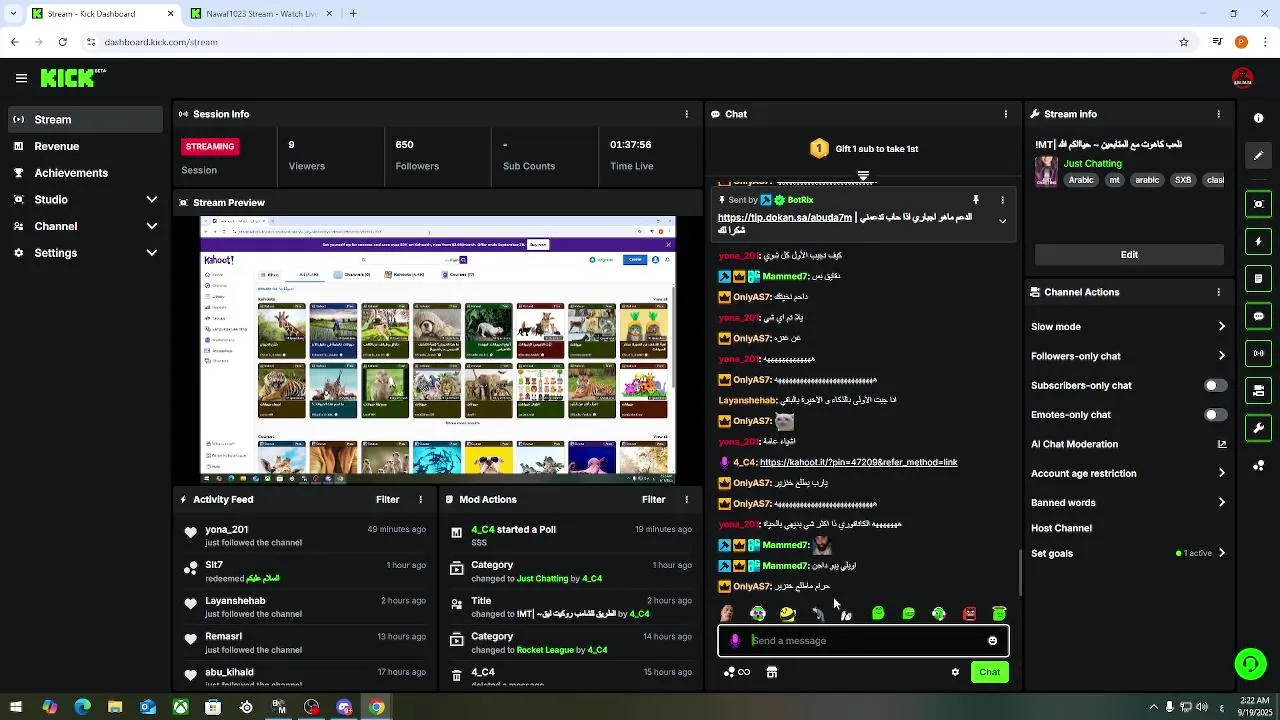
Task: Open Banned words chevron
Action: tap(1221, 503)
